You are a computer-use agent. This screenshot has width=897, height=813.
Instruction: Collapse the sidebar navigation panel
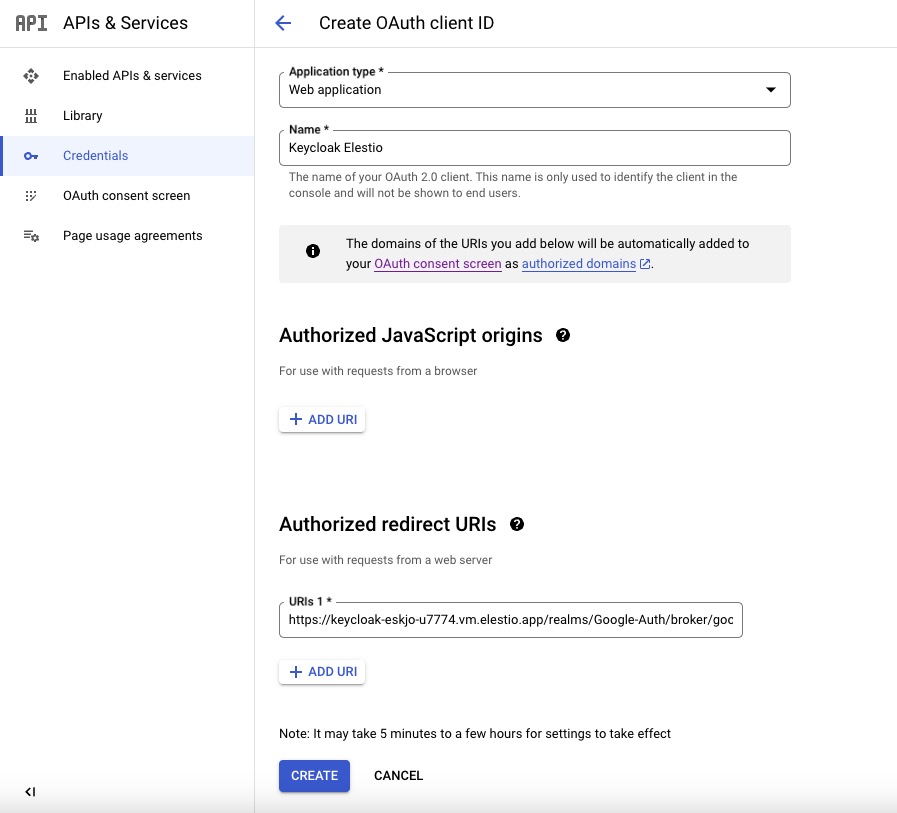click(30, 792)
